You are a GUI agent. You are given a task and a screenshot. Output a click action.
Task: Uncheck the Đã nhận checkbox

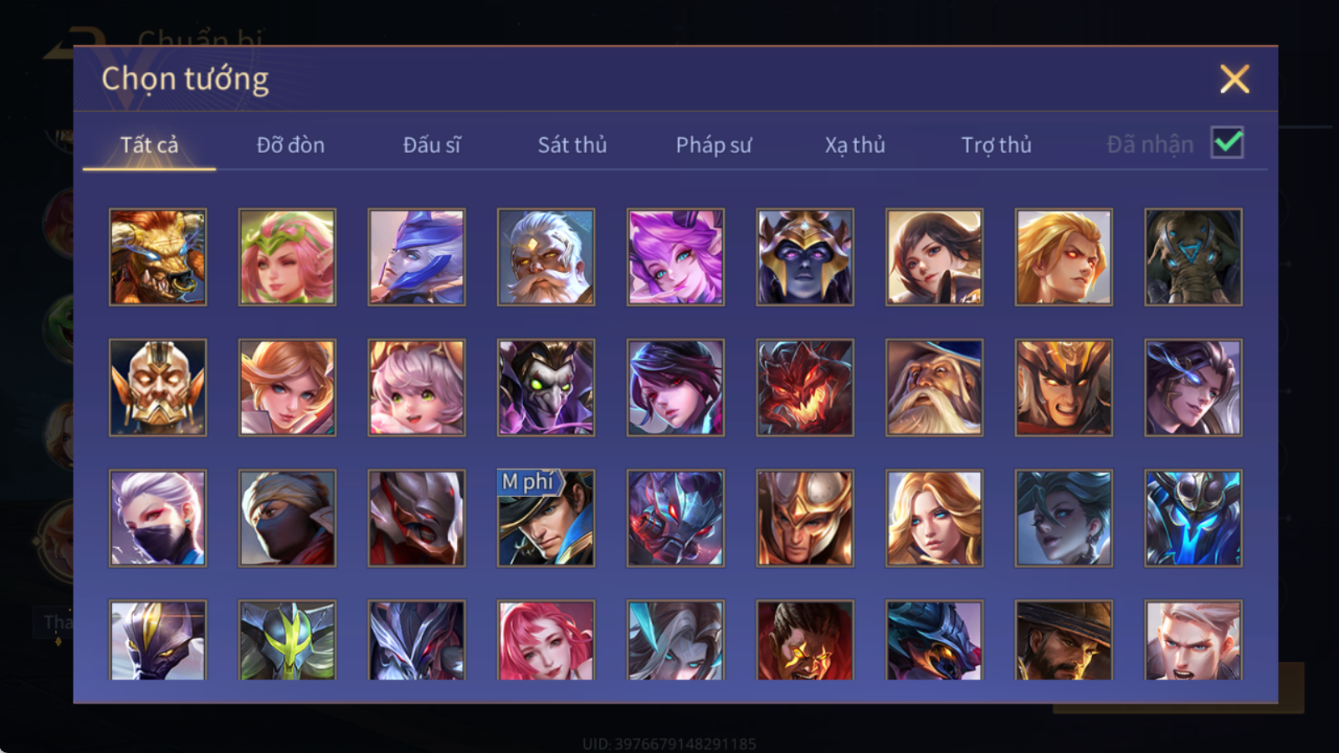(x=1227, y=143)
